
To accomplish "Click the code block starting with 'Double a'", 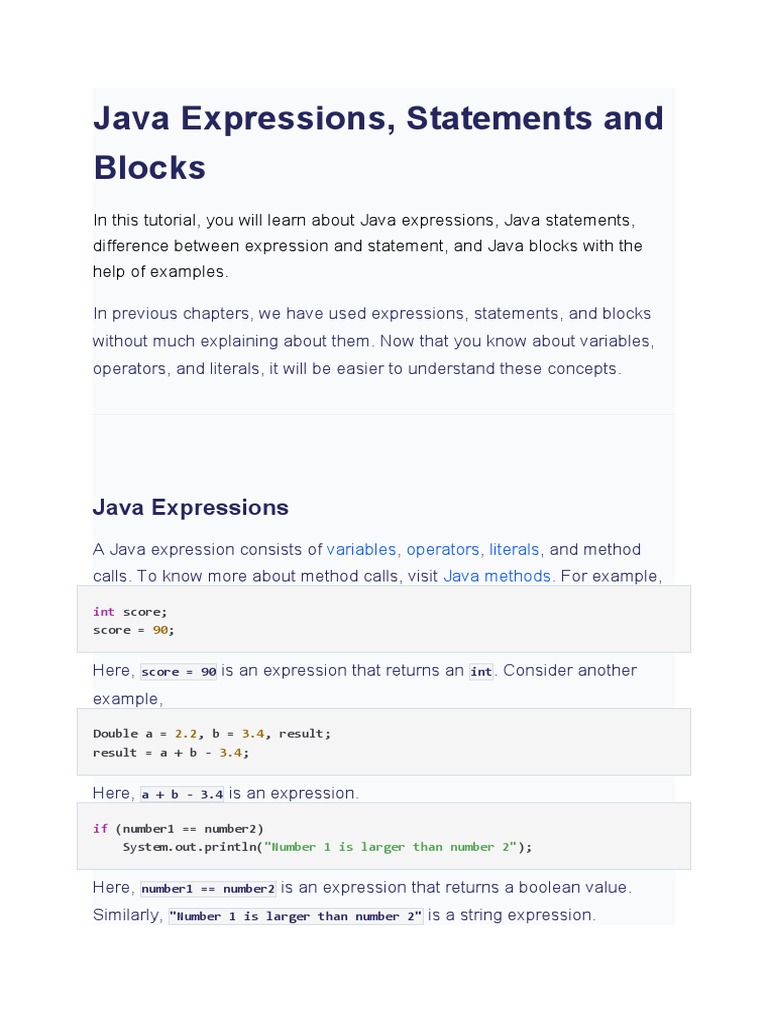I will tap(383, 742).
